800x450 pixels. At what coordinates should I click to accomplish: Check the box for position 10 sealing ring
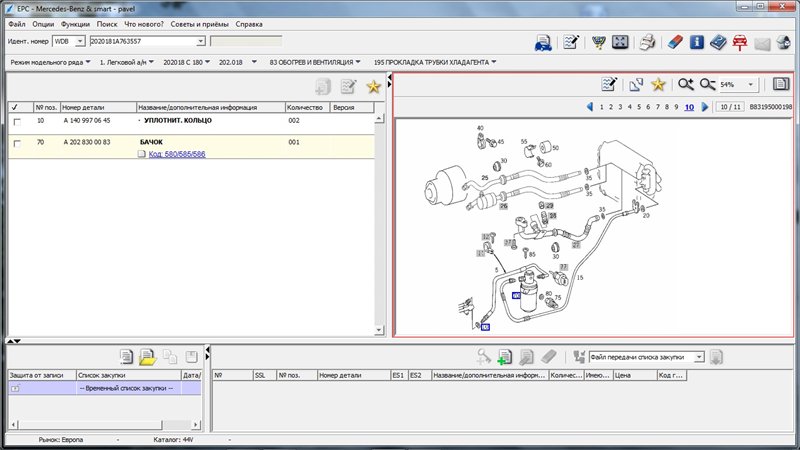(x=16, y=121)
